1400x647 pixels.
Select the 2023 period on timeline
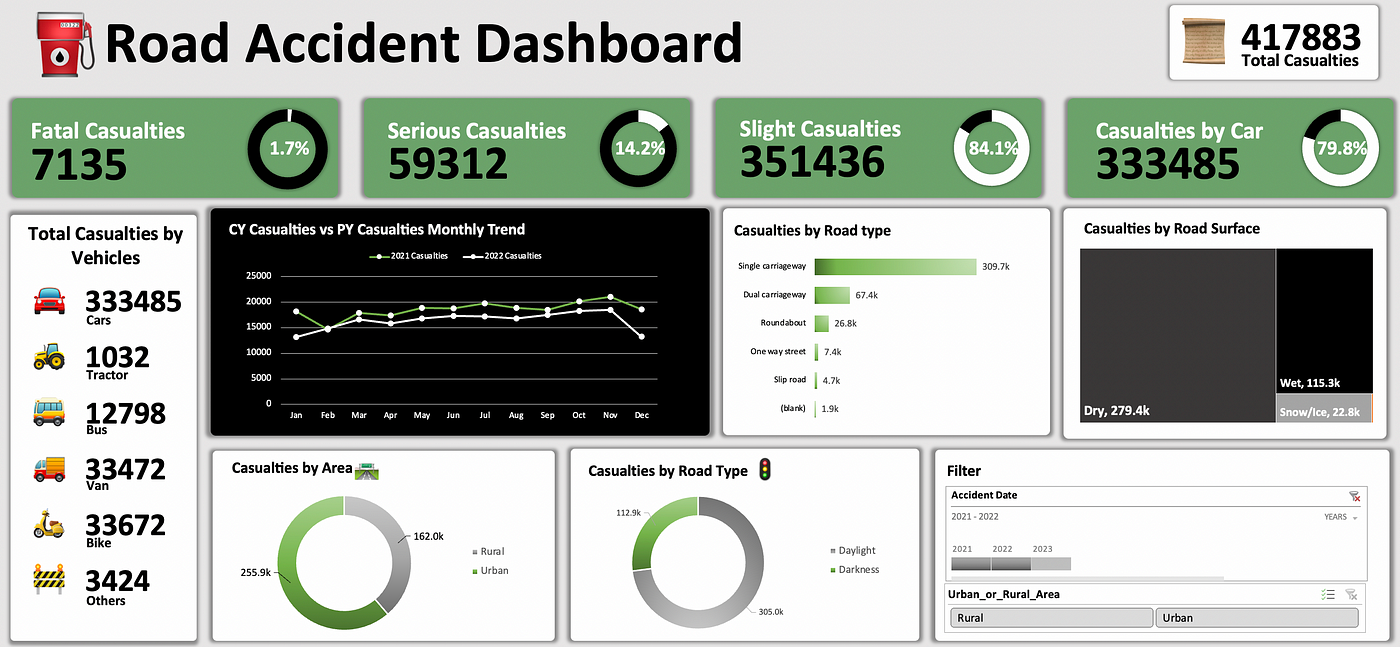pos(1050,564)
